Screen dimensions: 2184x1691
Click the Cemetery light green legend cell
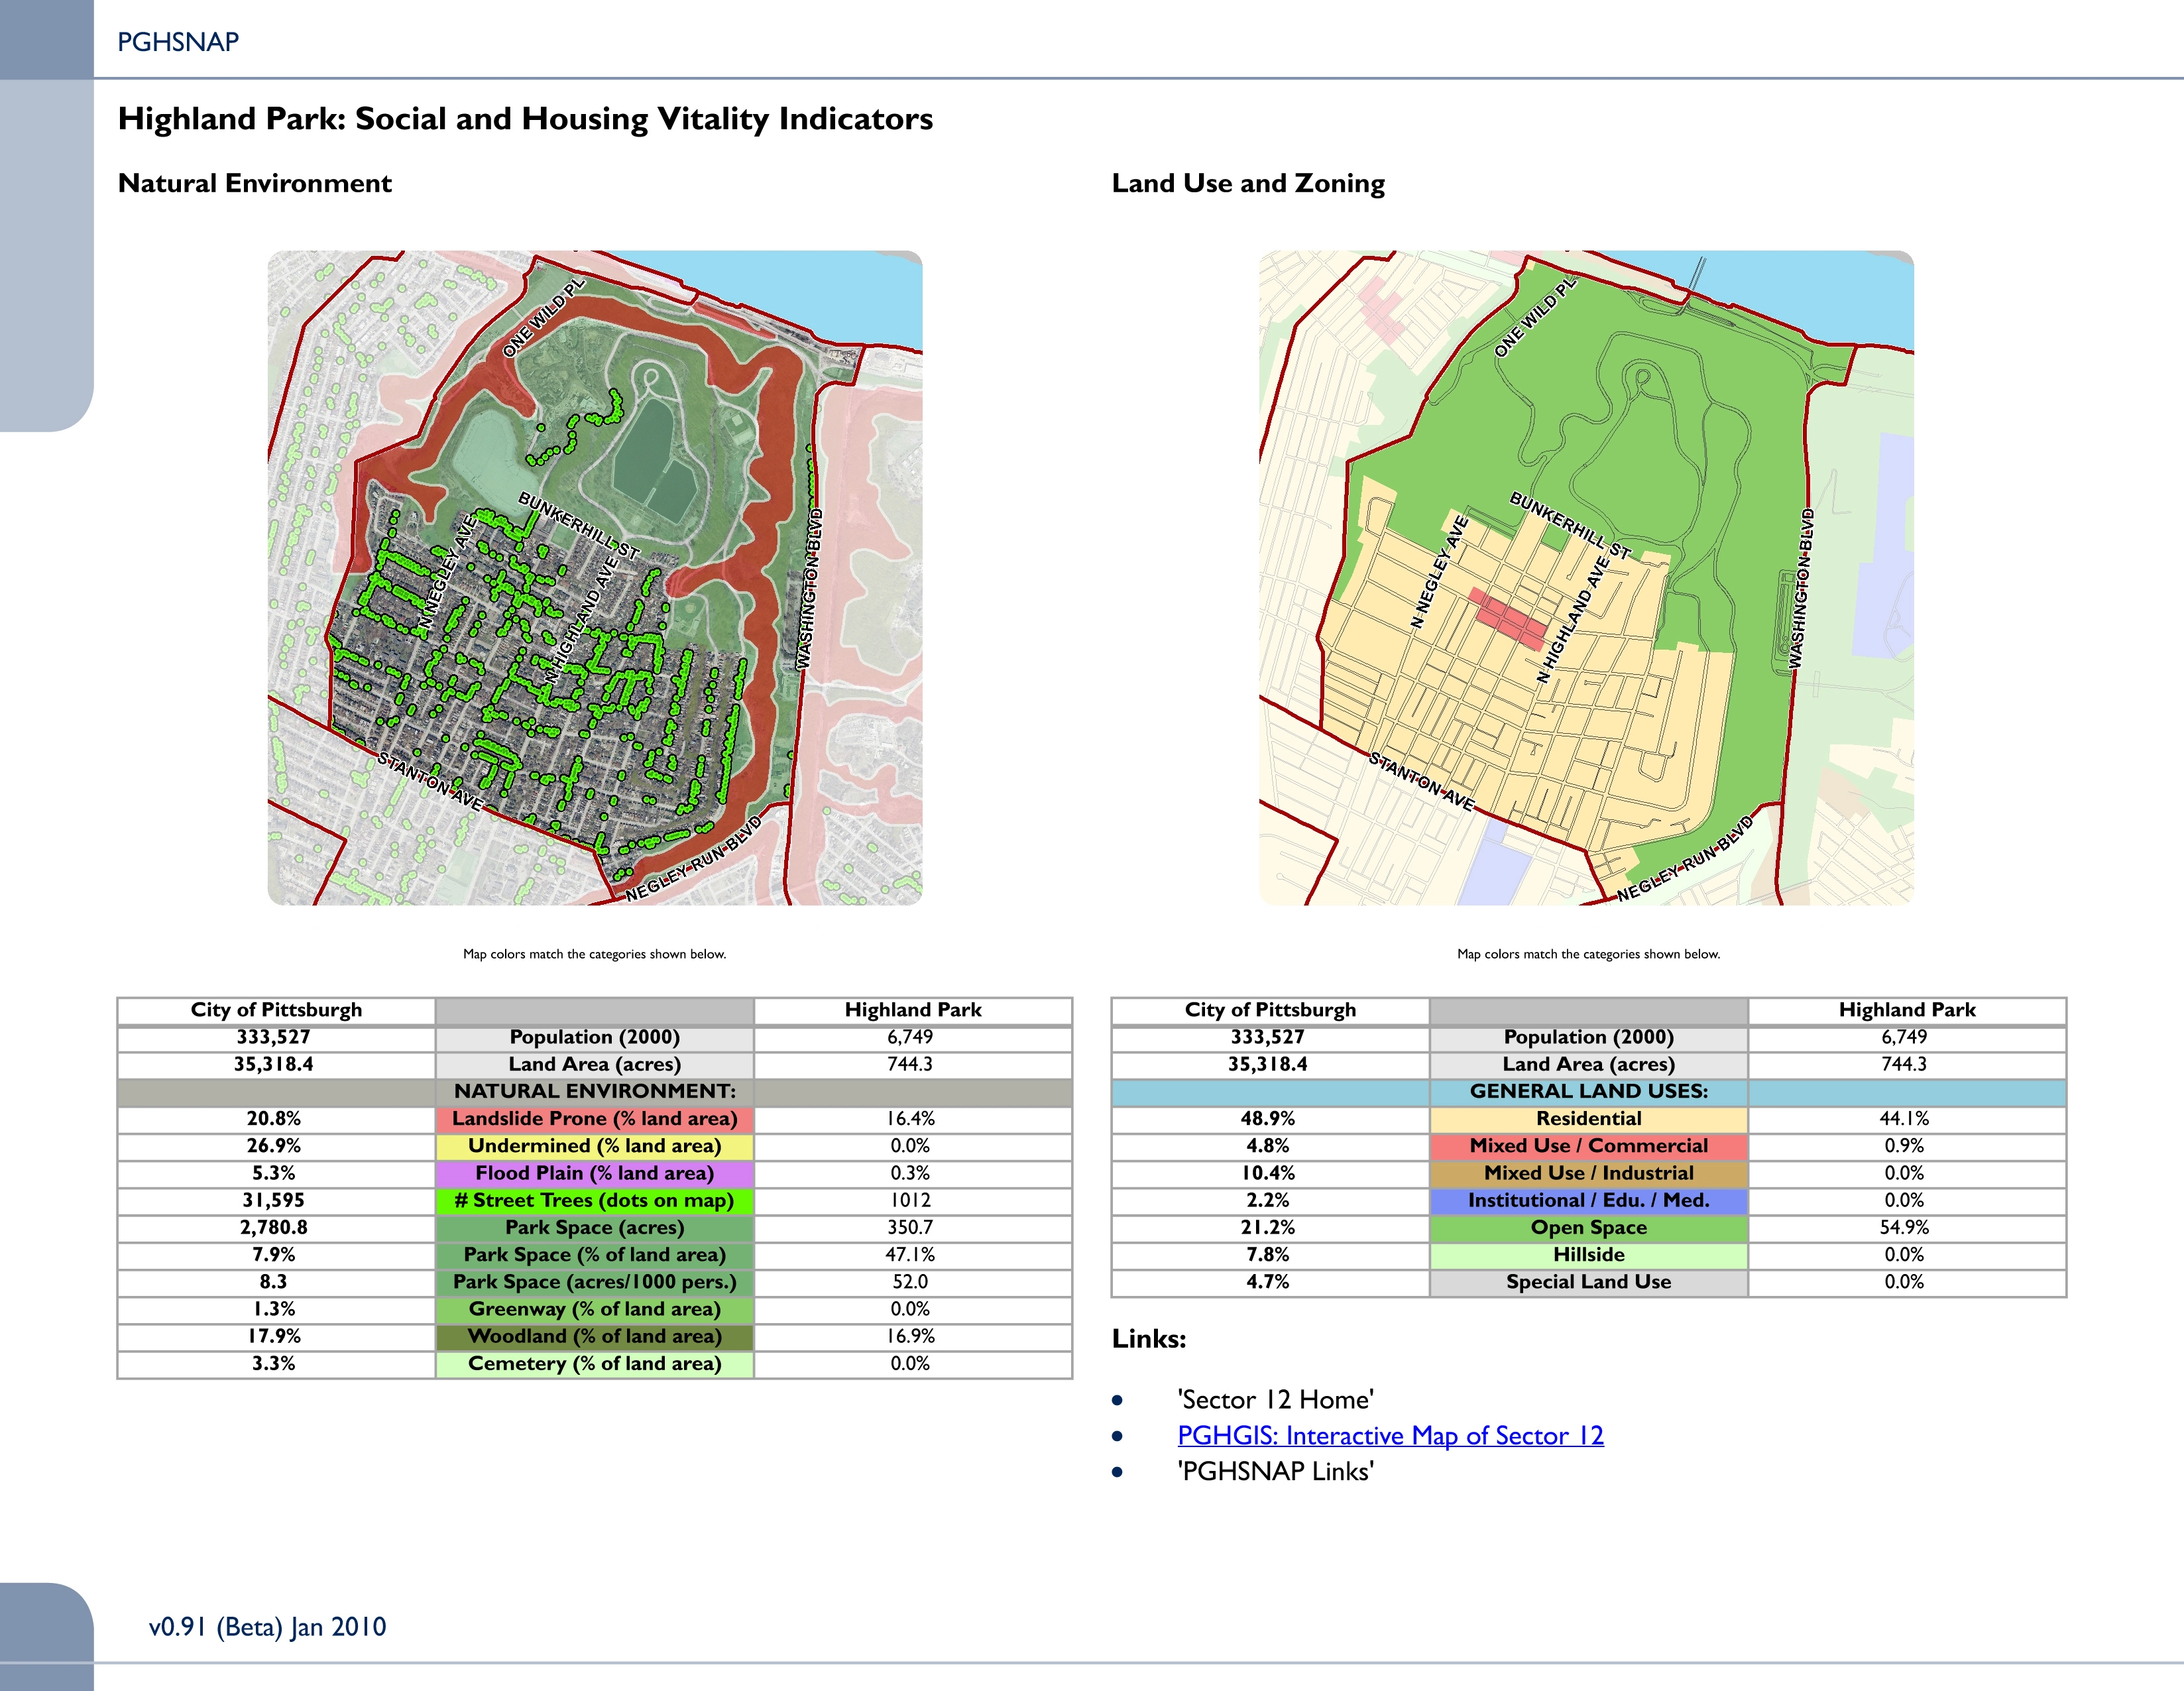[x=594, y=1363]
